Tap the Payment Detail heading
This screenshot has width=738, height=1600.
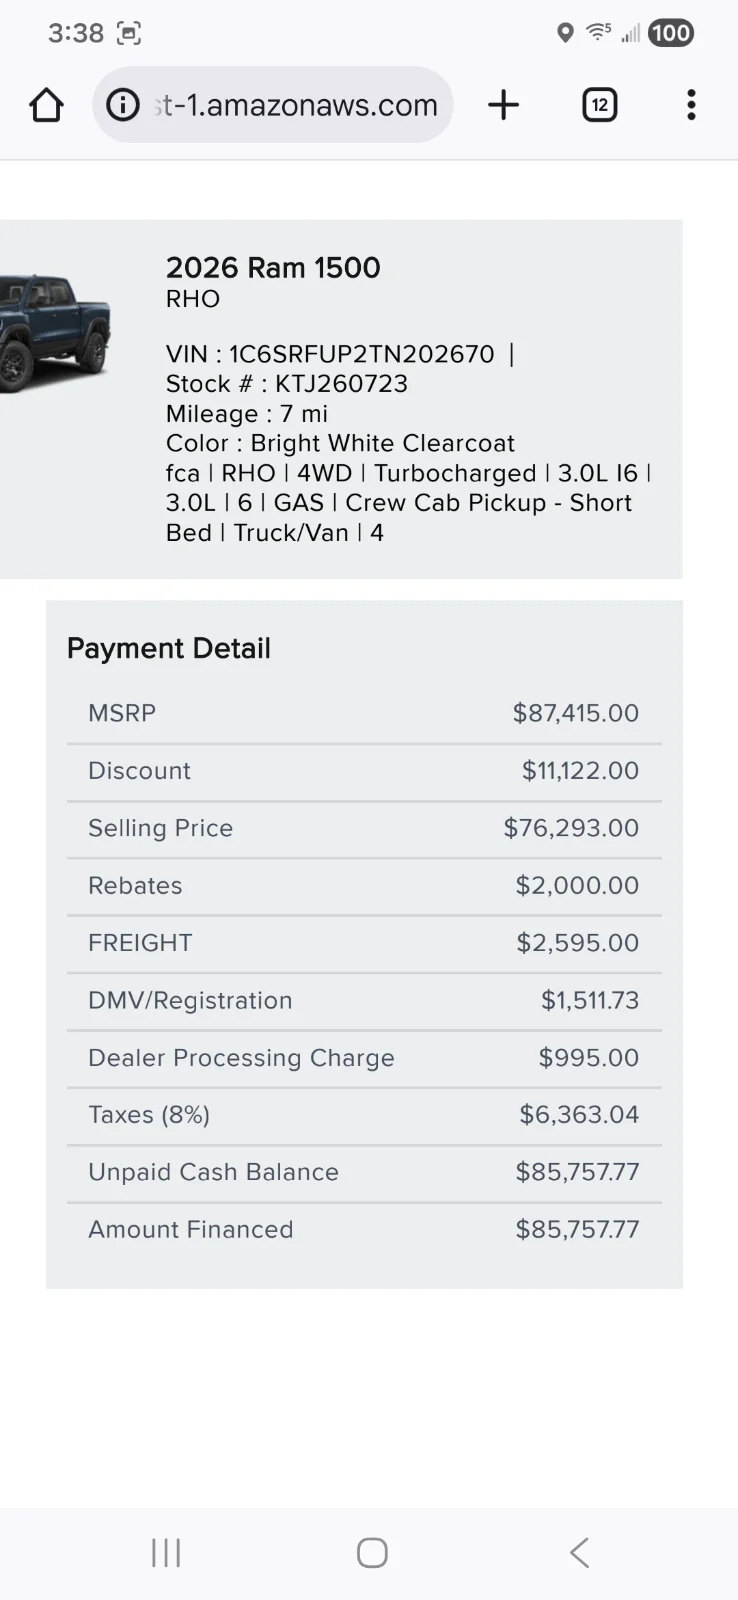point(169,648)
